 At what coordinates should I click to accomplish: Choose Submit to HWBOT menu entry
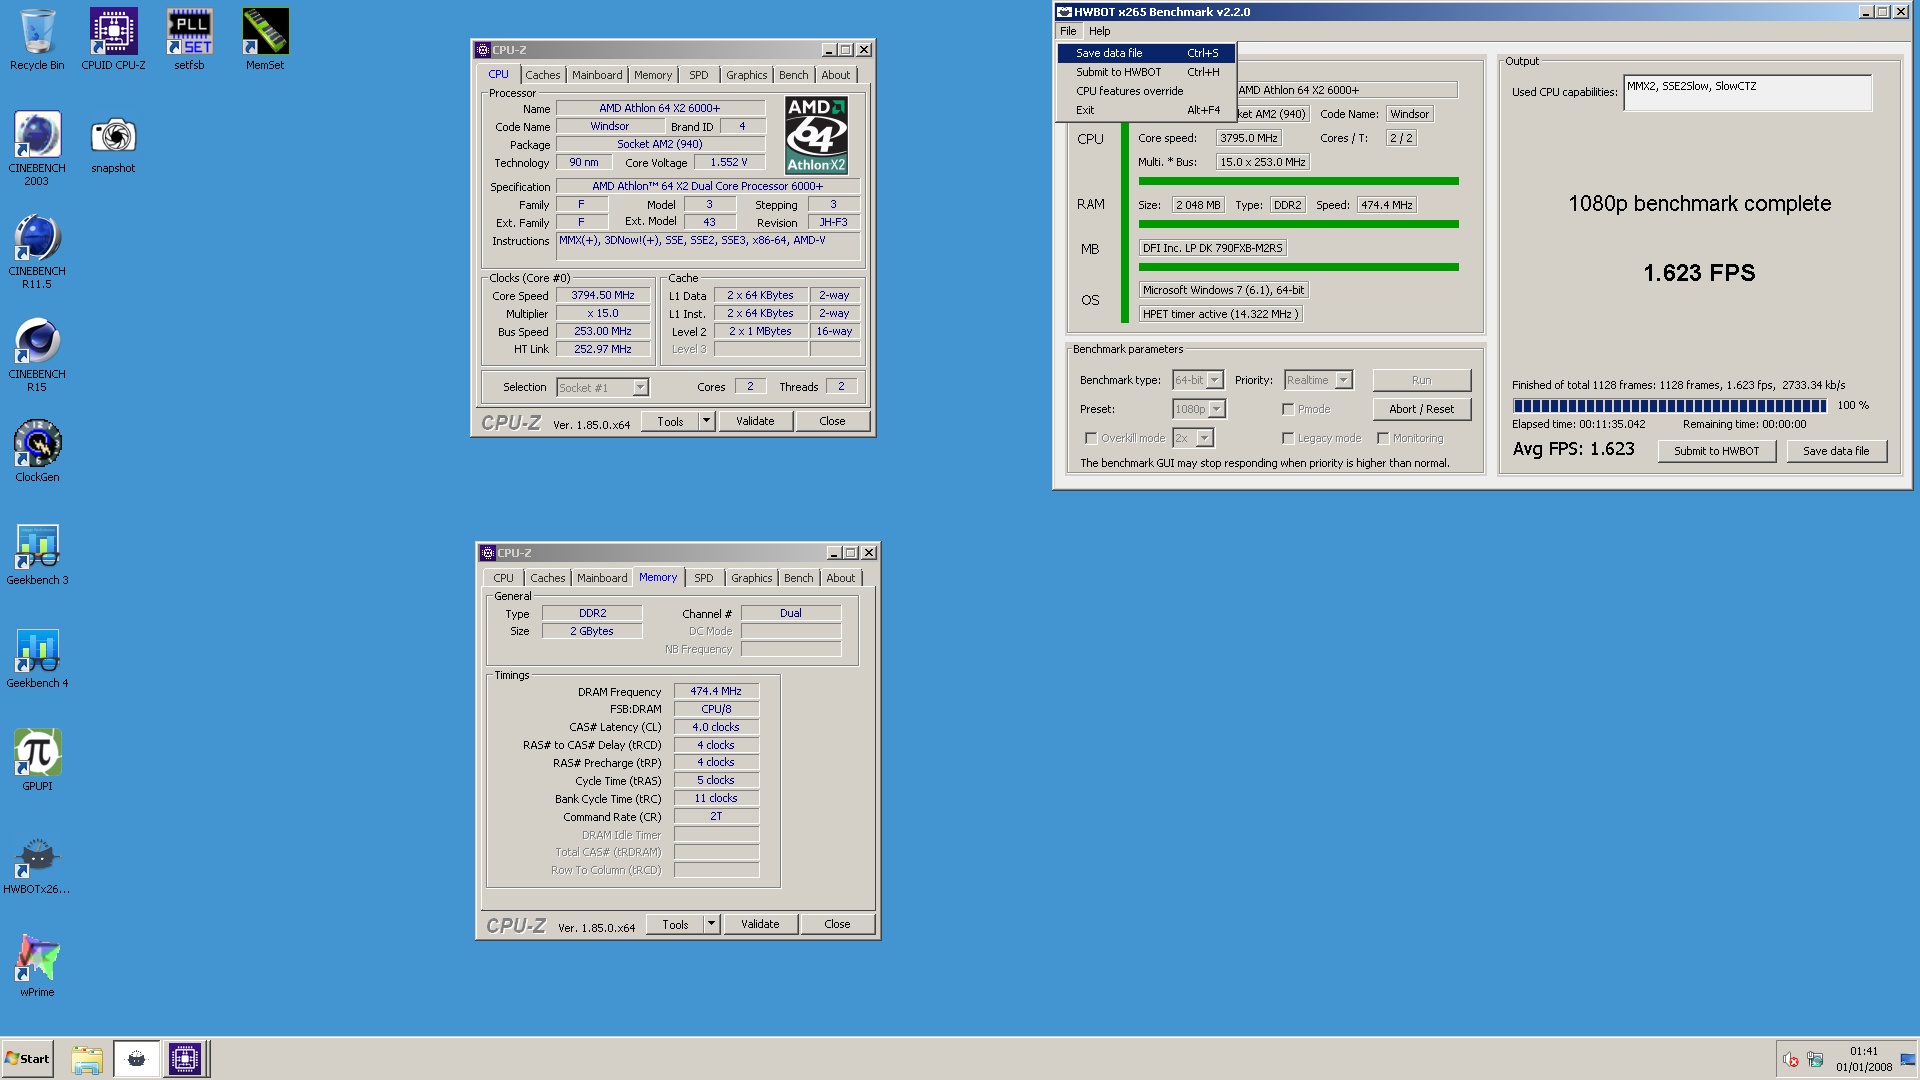(1146, 72)
